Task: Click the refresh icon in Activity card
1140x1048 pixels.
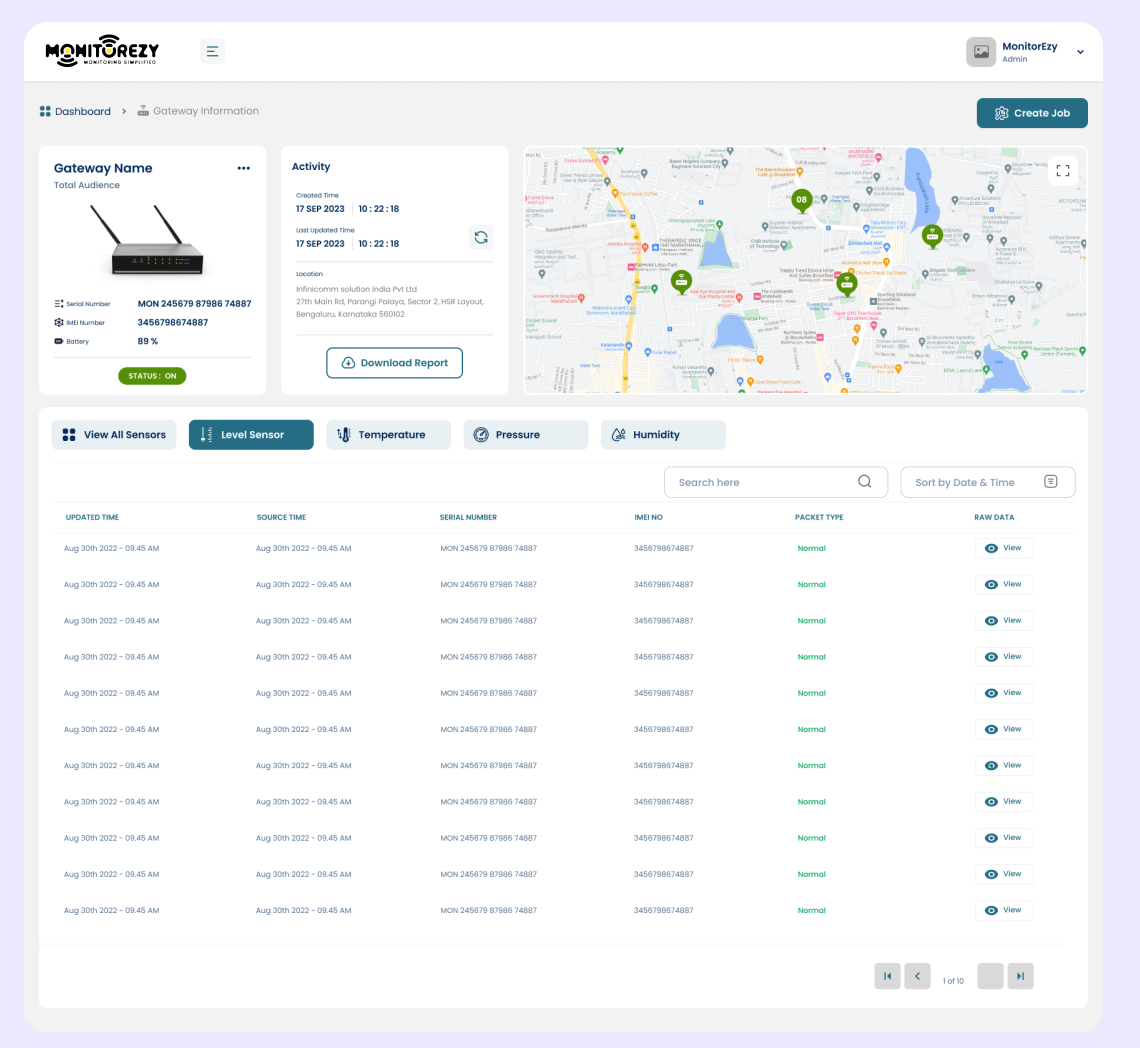Action: coord(481,237)
